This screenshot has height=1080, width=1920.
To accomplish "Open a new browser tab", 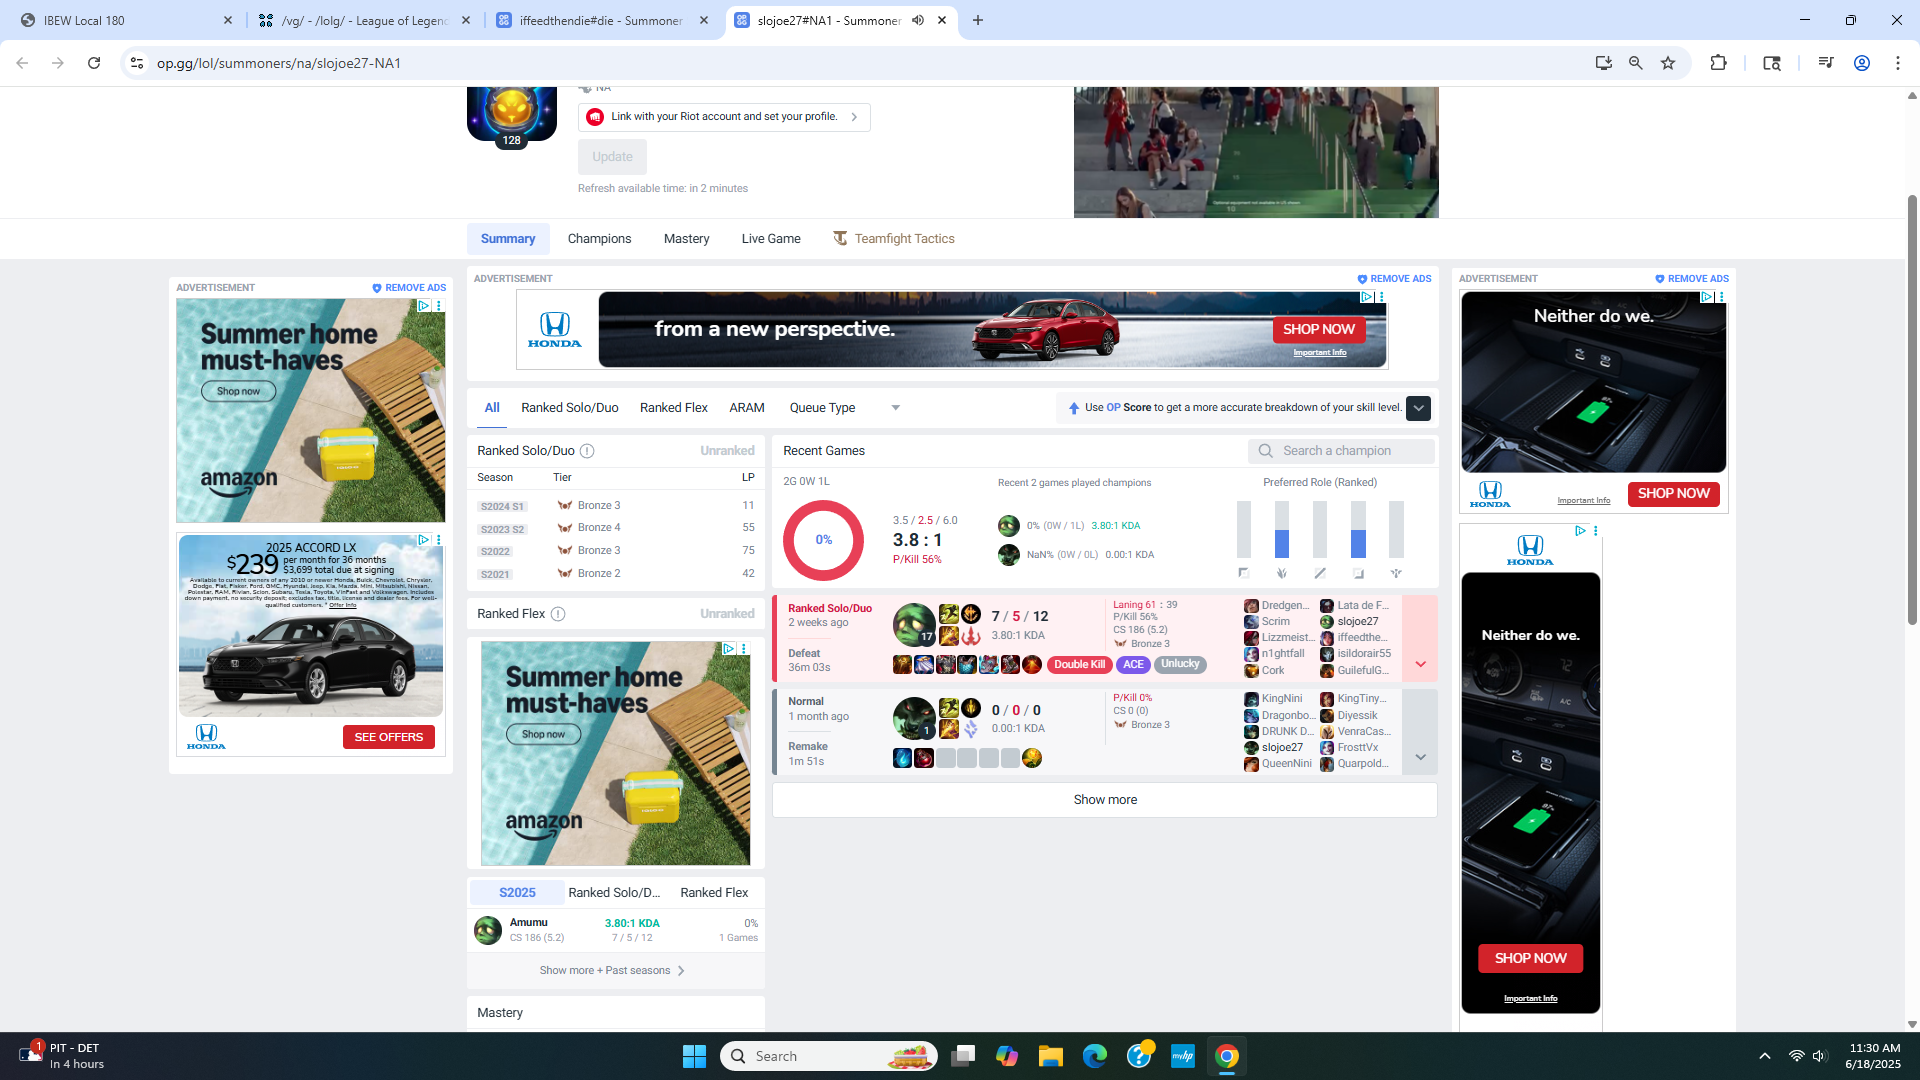I will click(x=978, y=20).
